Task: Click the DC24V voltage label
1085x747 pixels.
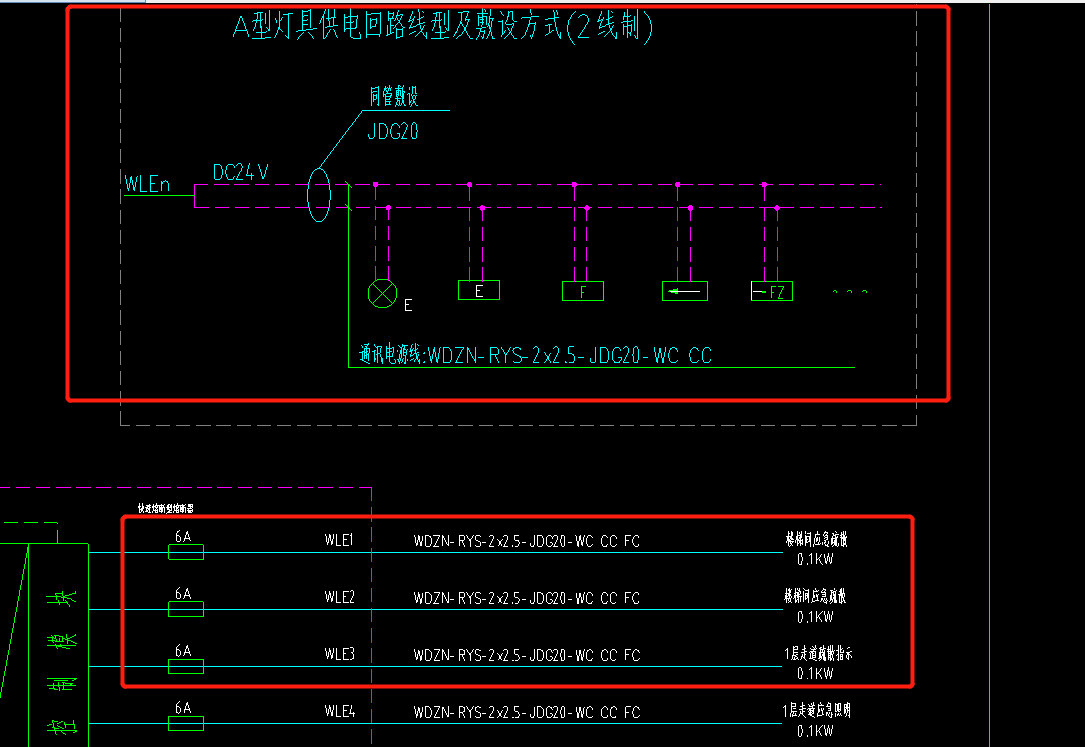Action: coord(241,172)
